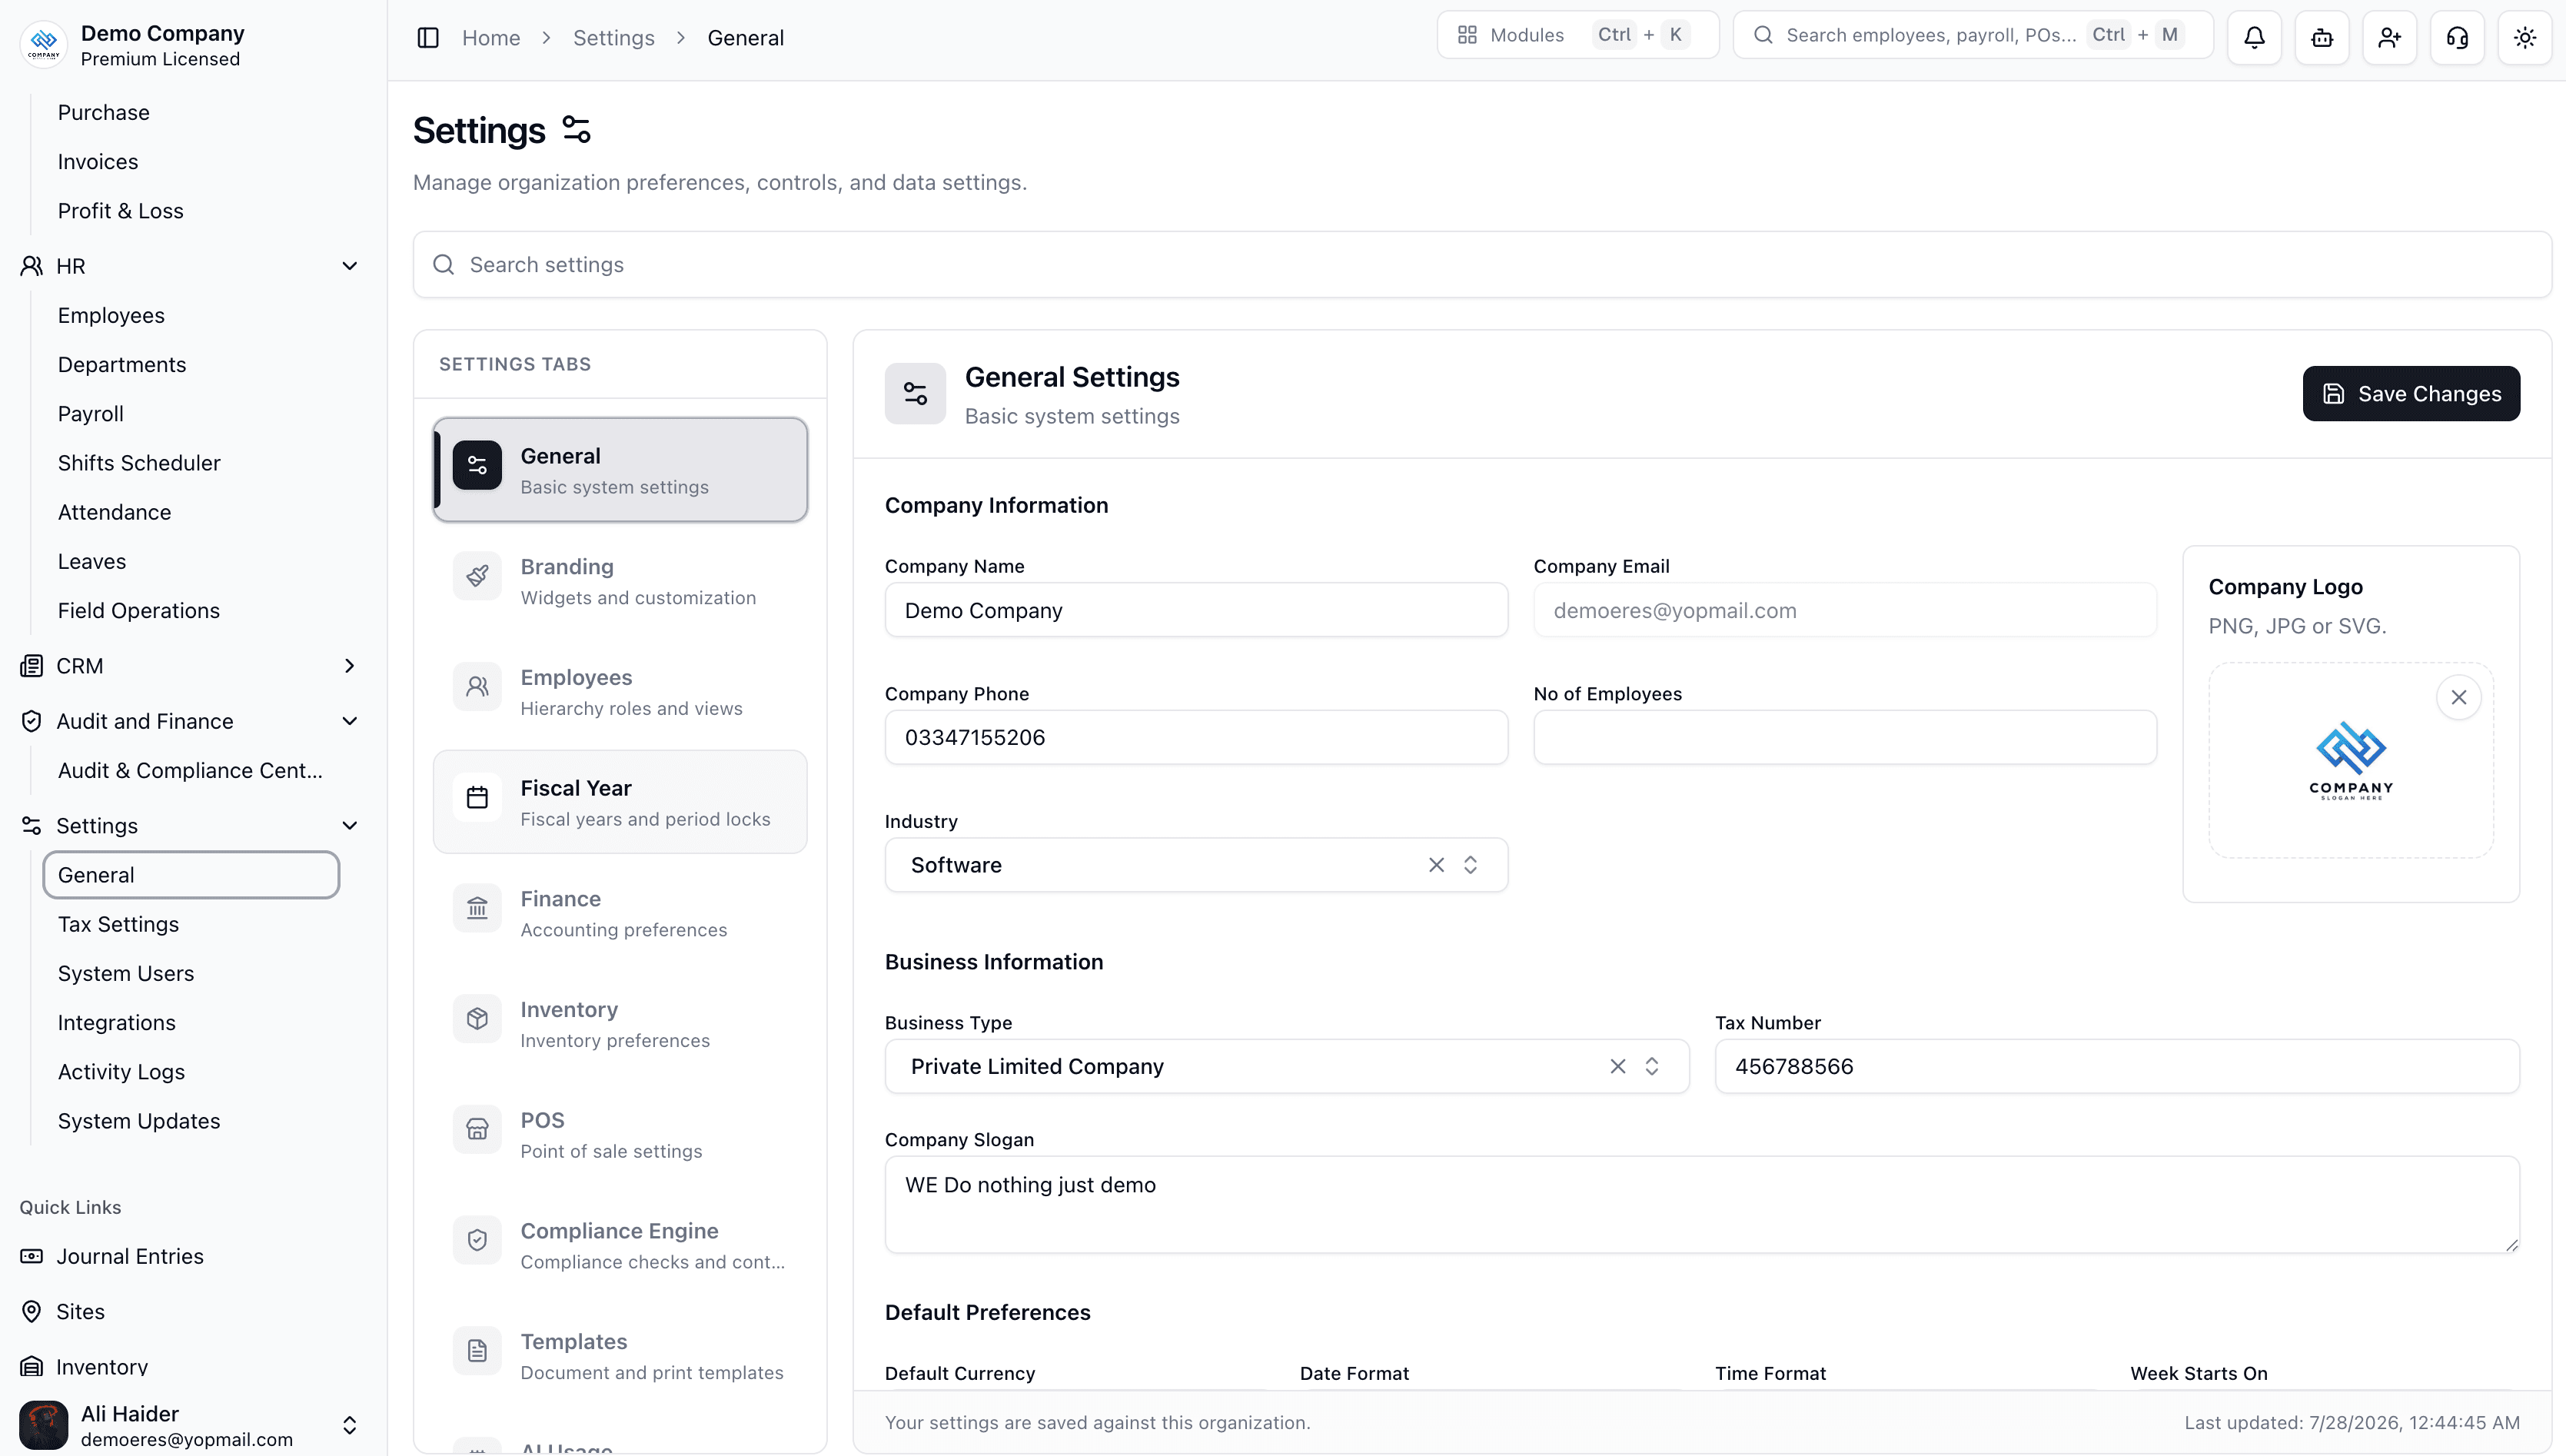
Task: Go to Home breadcrumb
Action: point(491,38)
